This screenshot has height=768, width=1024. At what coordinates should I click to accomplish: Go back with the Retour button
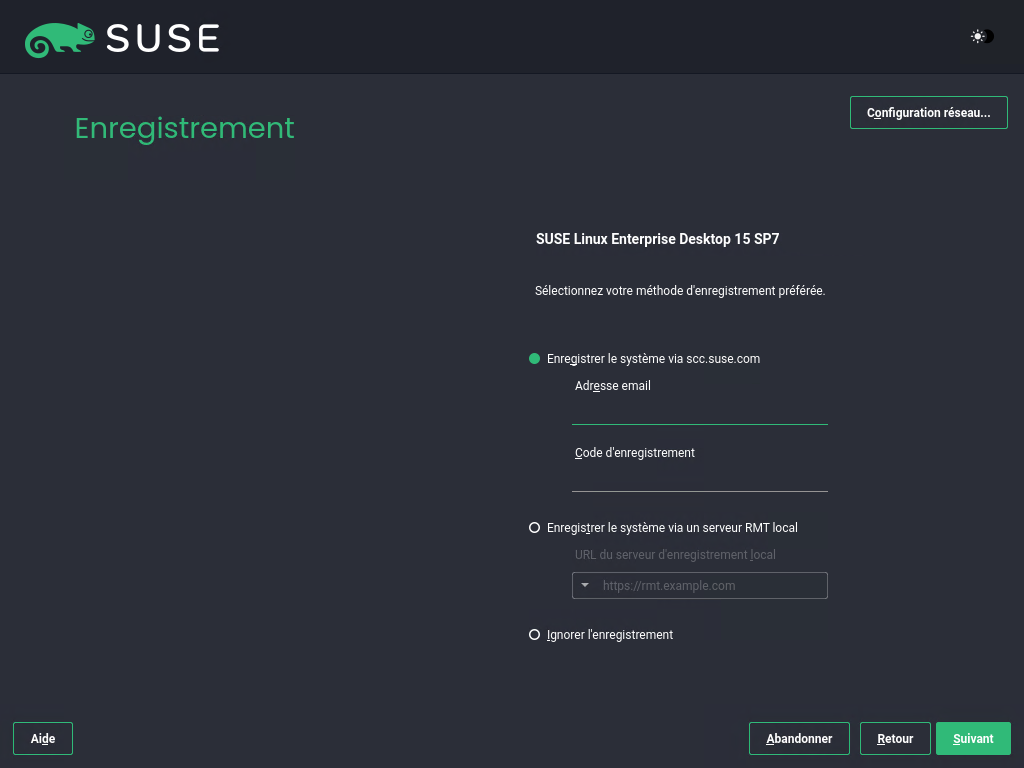(x=895, y=738)
